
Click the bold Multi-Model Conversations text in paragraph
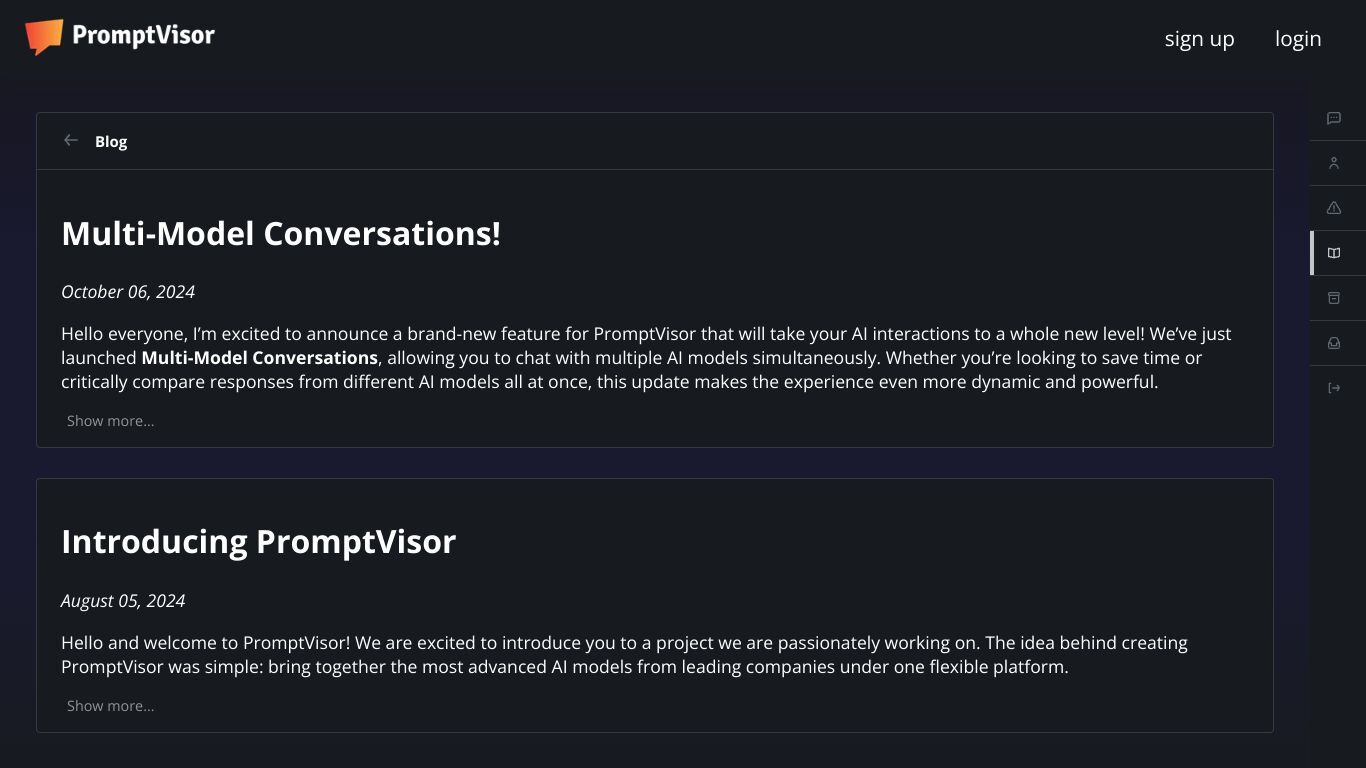(x=259, y=358)
